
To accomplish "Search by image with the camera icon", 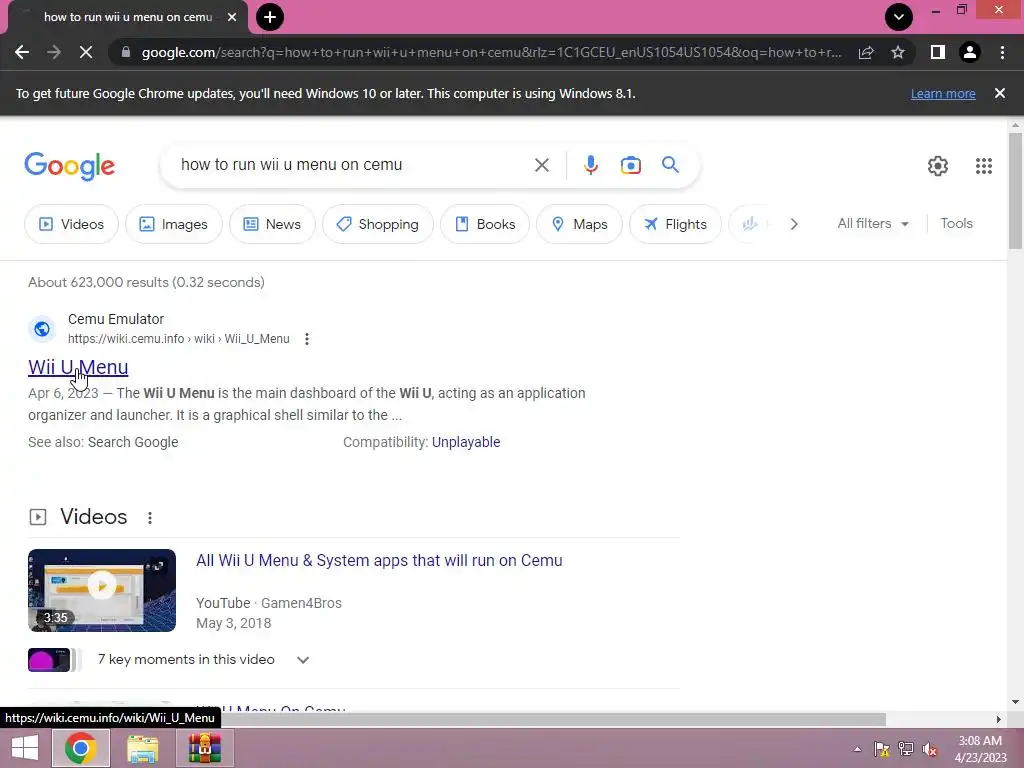I will [630, 165].
